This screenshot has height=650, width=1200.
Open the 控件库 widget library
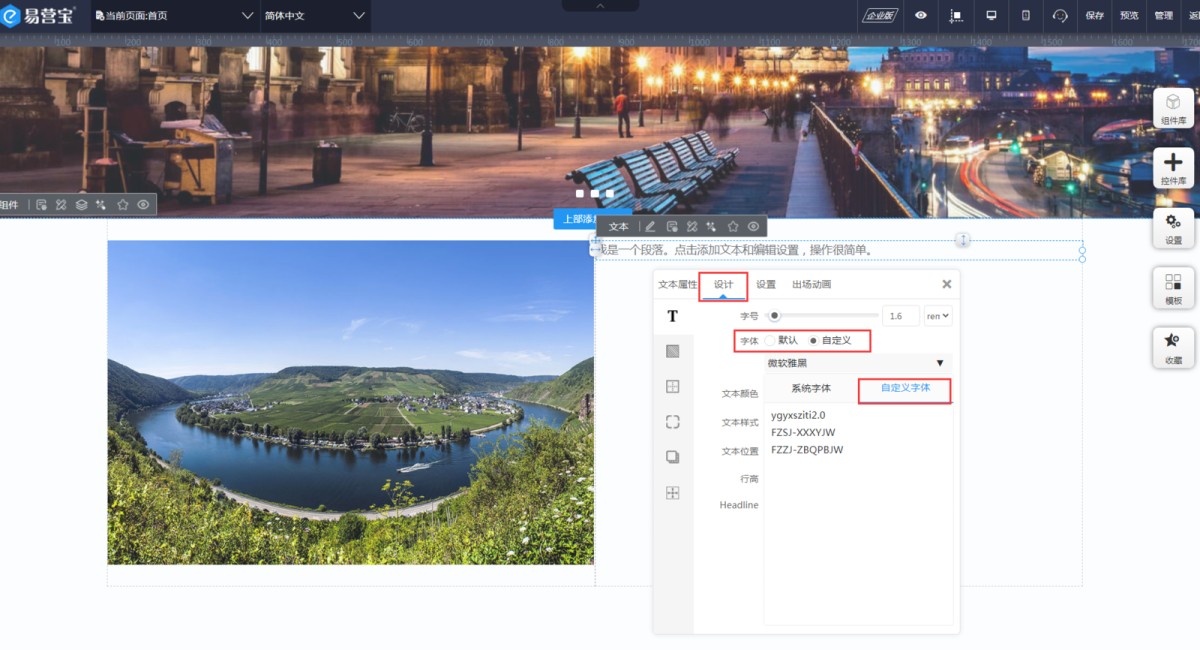click(x=1173, y=168)
